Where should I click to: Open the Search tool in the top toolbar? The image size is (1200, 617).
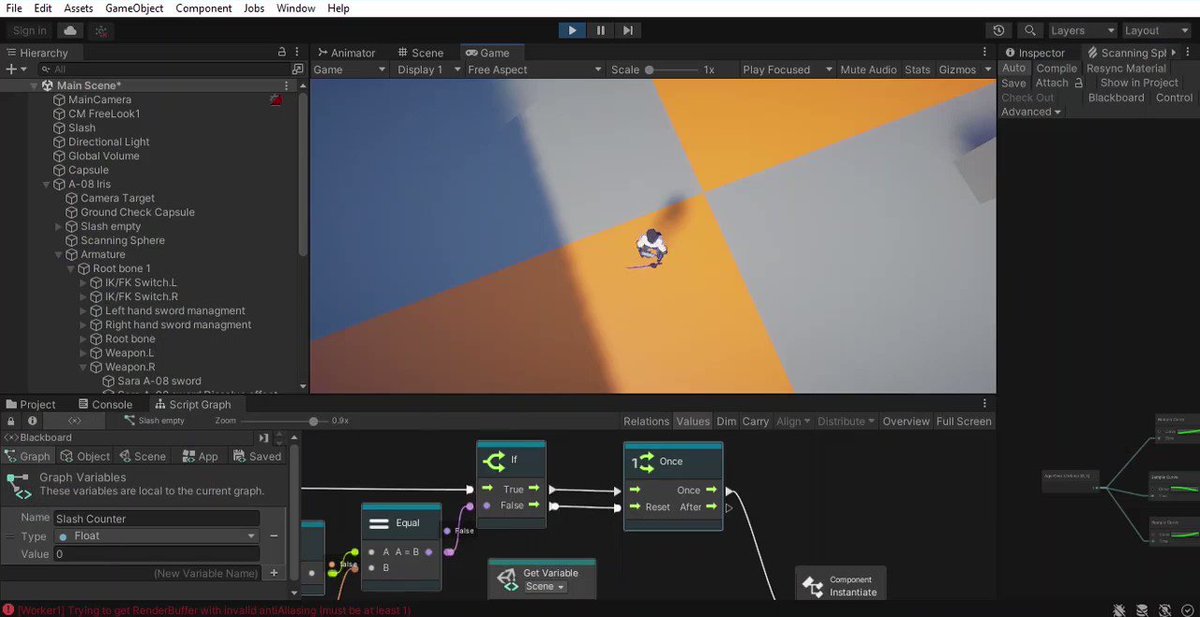[1030, 30]
